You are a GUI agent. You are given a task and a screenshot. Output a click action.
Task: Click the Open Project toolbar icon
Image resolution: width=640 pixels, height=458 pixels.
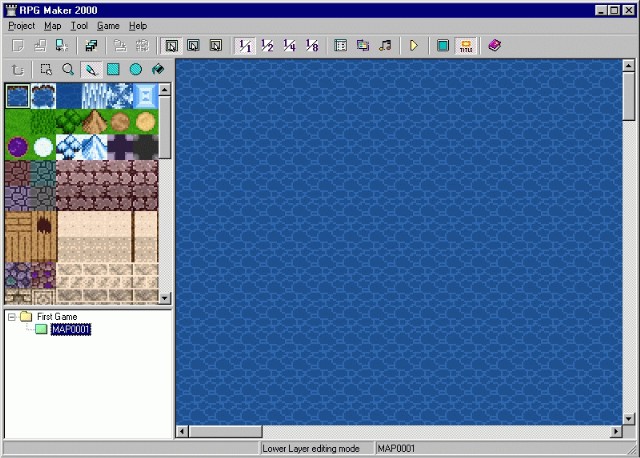[x=40, y=45]
